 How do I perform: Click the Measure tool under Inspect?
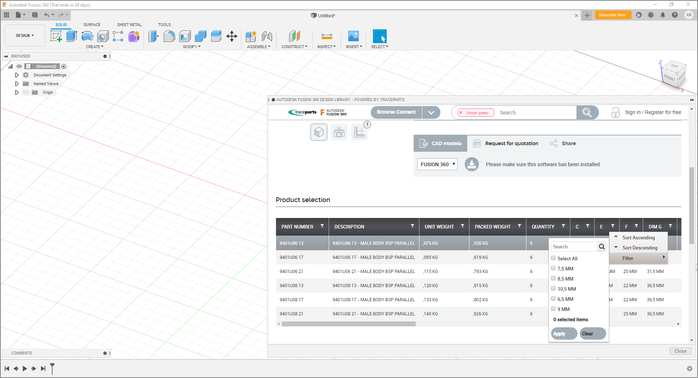[x=327, y=36]
